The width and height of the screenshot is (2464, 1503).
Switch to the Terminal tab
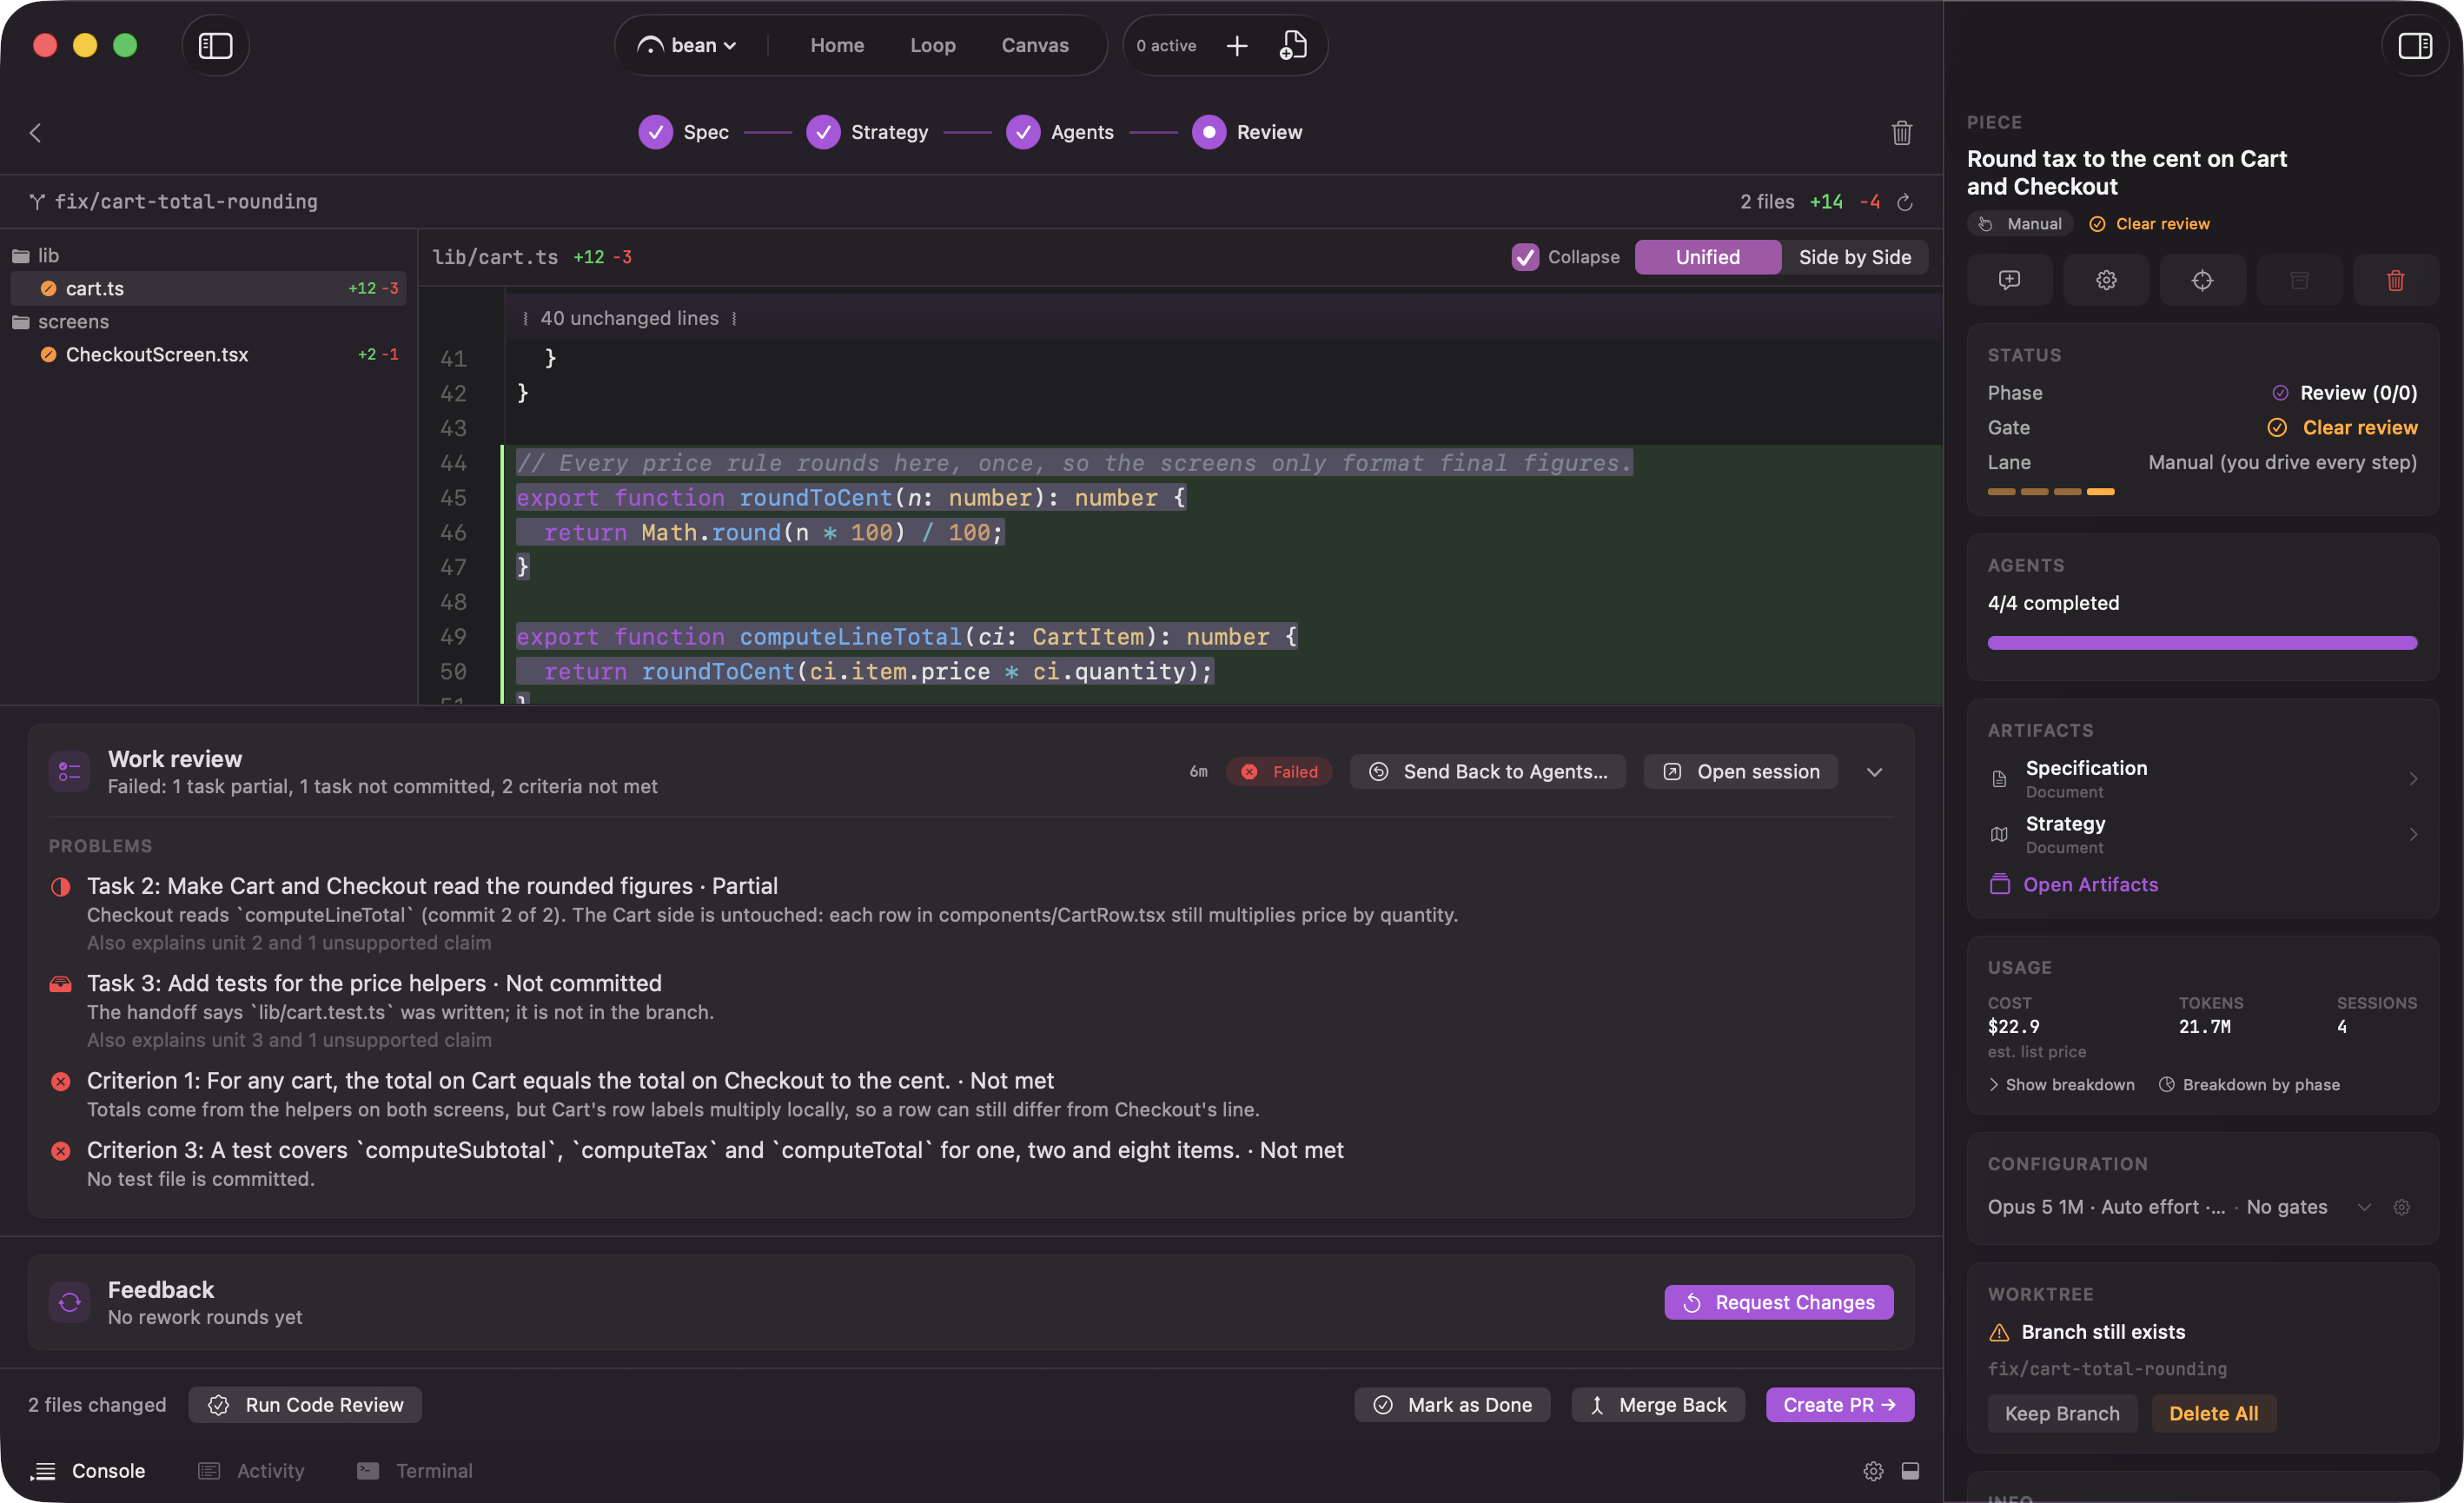[414, 1471]
